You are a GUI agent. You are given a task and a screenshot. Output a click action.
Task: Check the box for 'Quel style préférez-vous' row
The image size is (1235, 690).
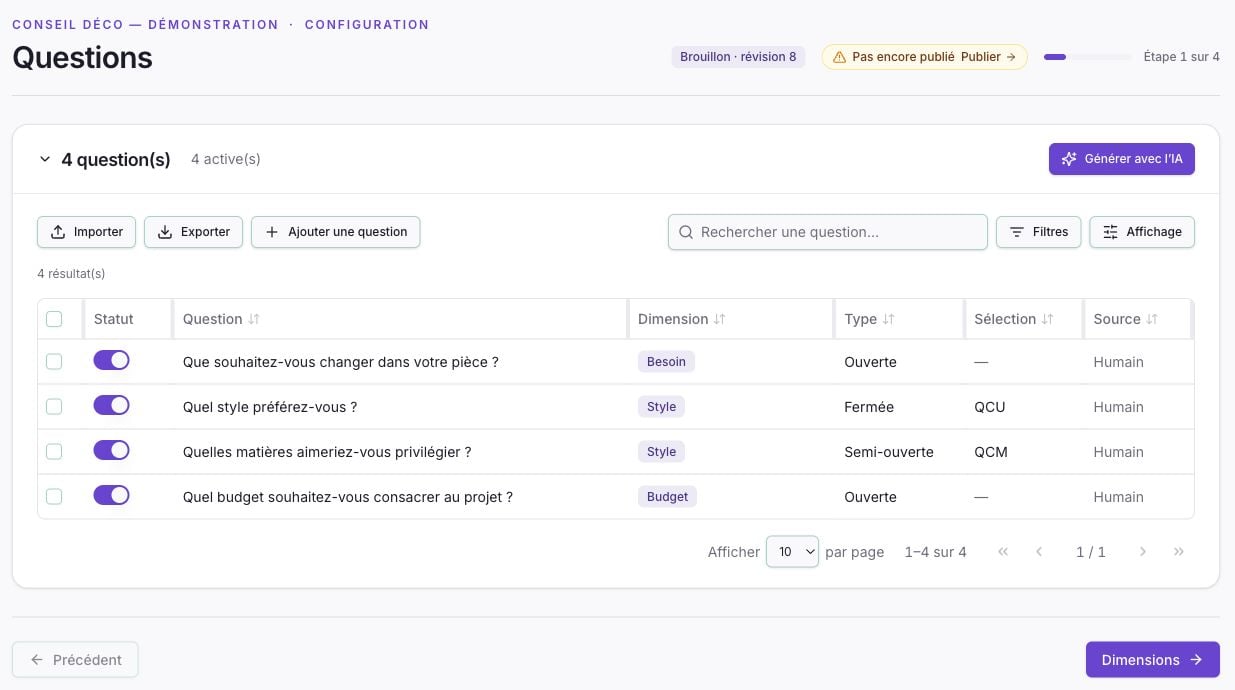point(54,407)
